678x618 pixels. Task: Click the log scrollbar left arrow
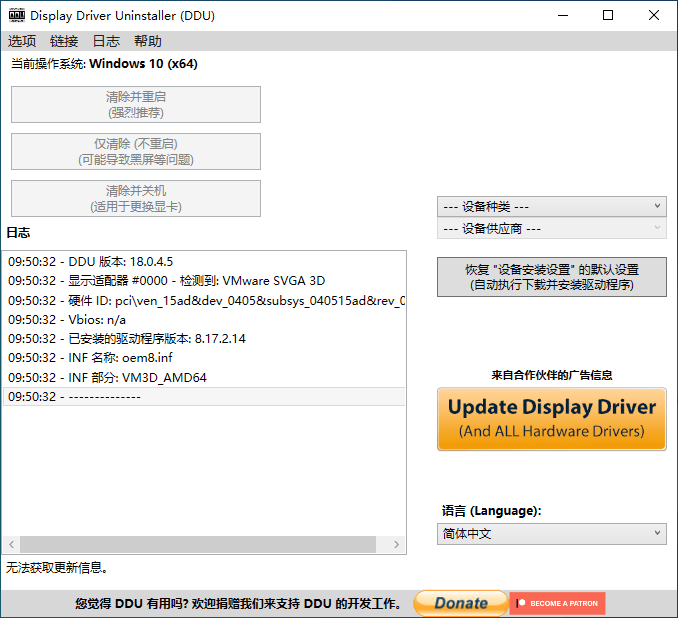[x=12, y=545]
